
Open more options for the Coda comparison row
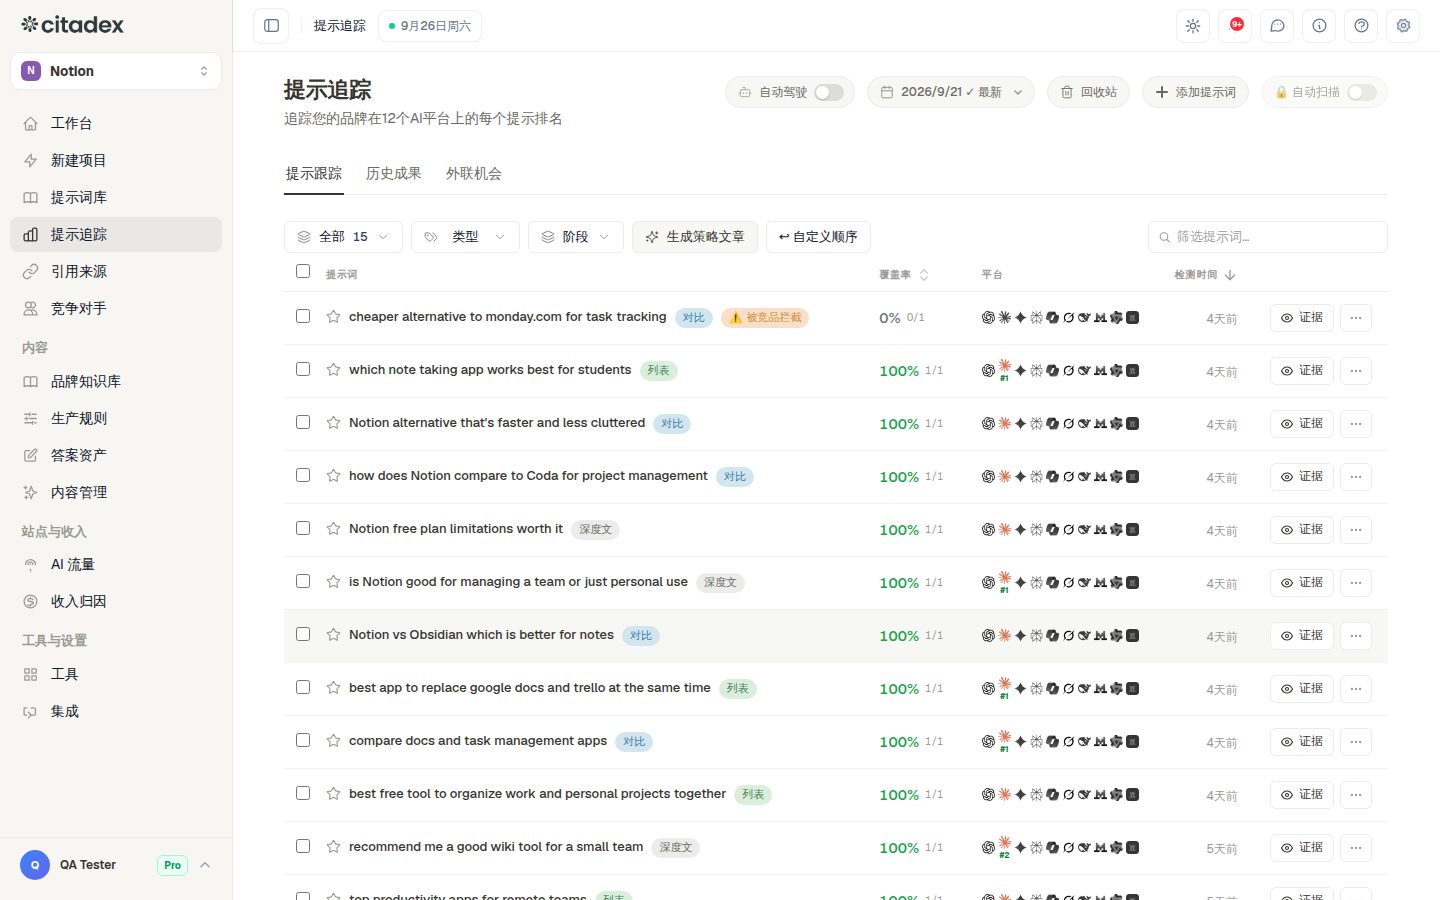1356,477
